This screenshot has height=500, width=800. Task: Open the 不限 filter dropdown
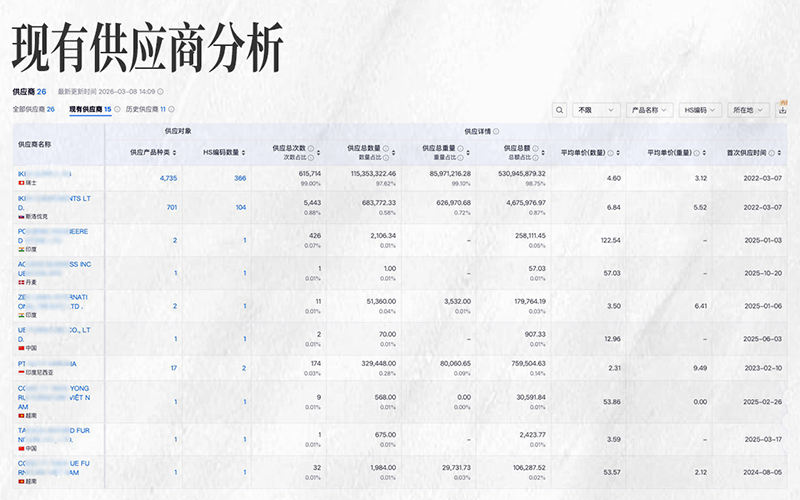[597, 110]
